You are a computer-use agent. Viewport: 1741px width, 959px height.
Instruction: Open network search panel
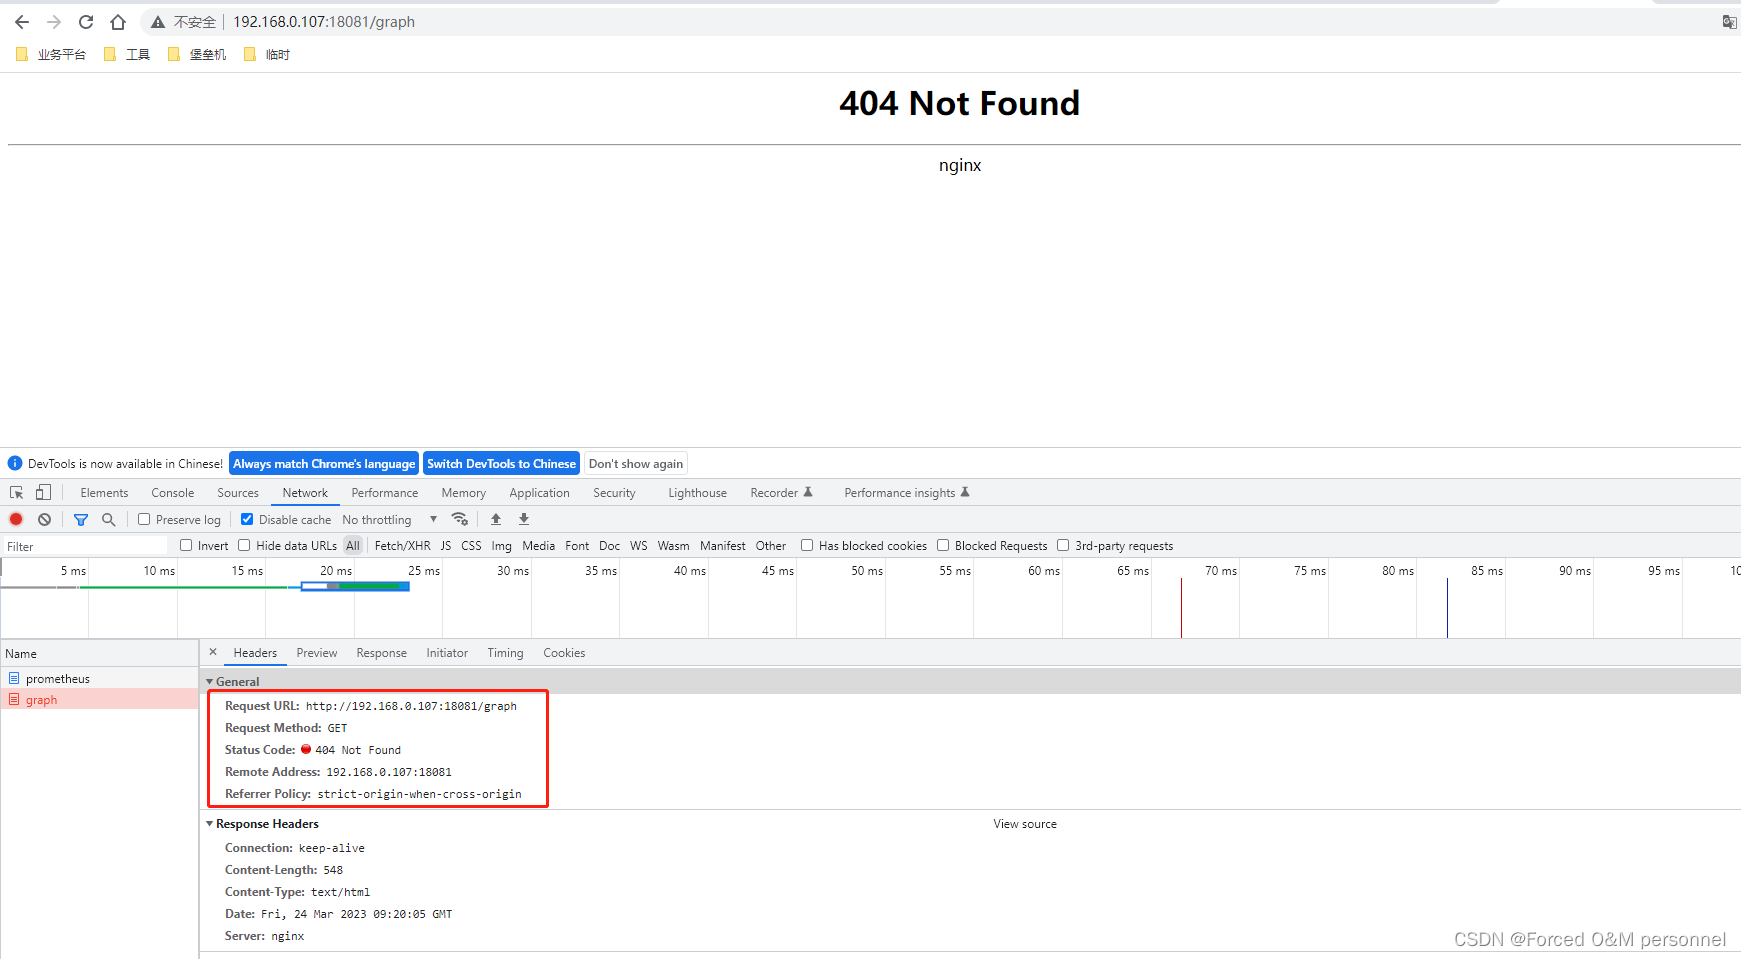(x=109, y=519)
